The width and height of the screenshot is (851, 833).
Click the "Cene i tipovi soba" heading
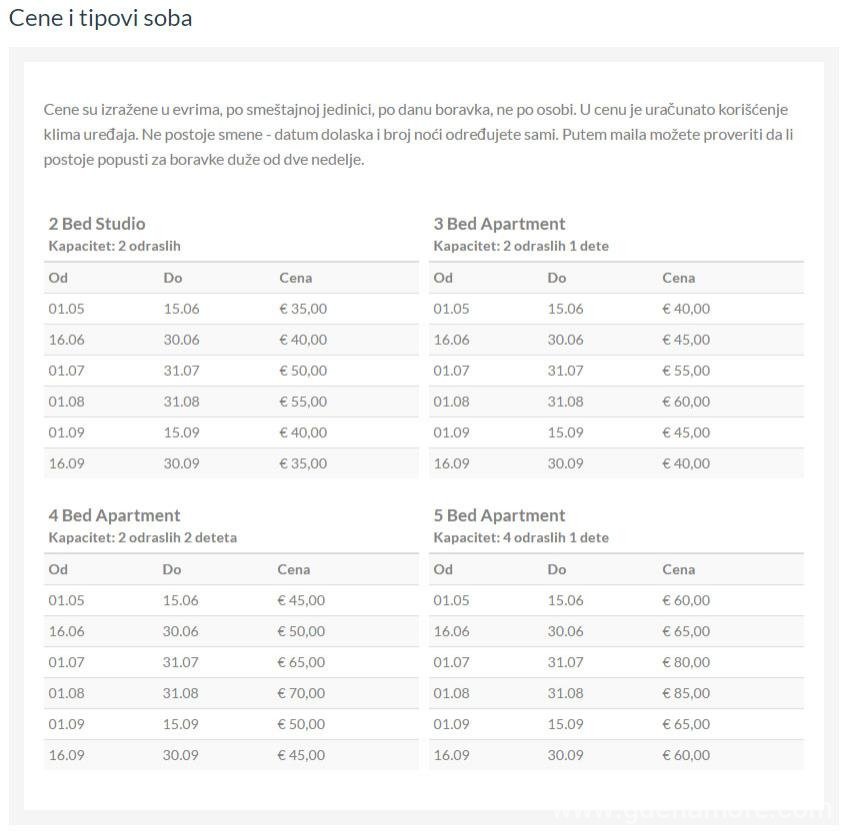[100, 18]
